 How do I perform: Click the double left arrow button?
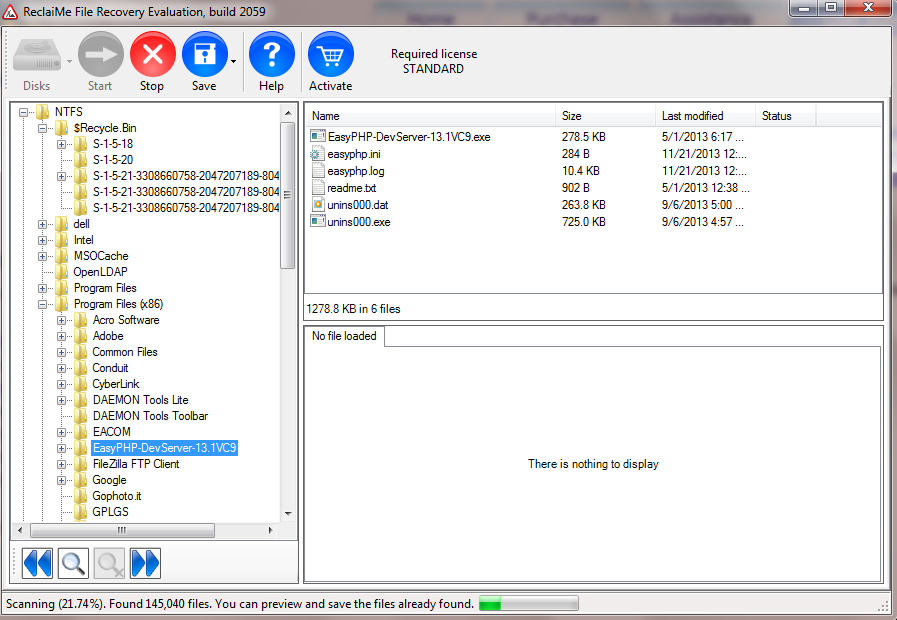[37, 564]
